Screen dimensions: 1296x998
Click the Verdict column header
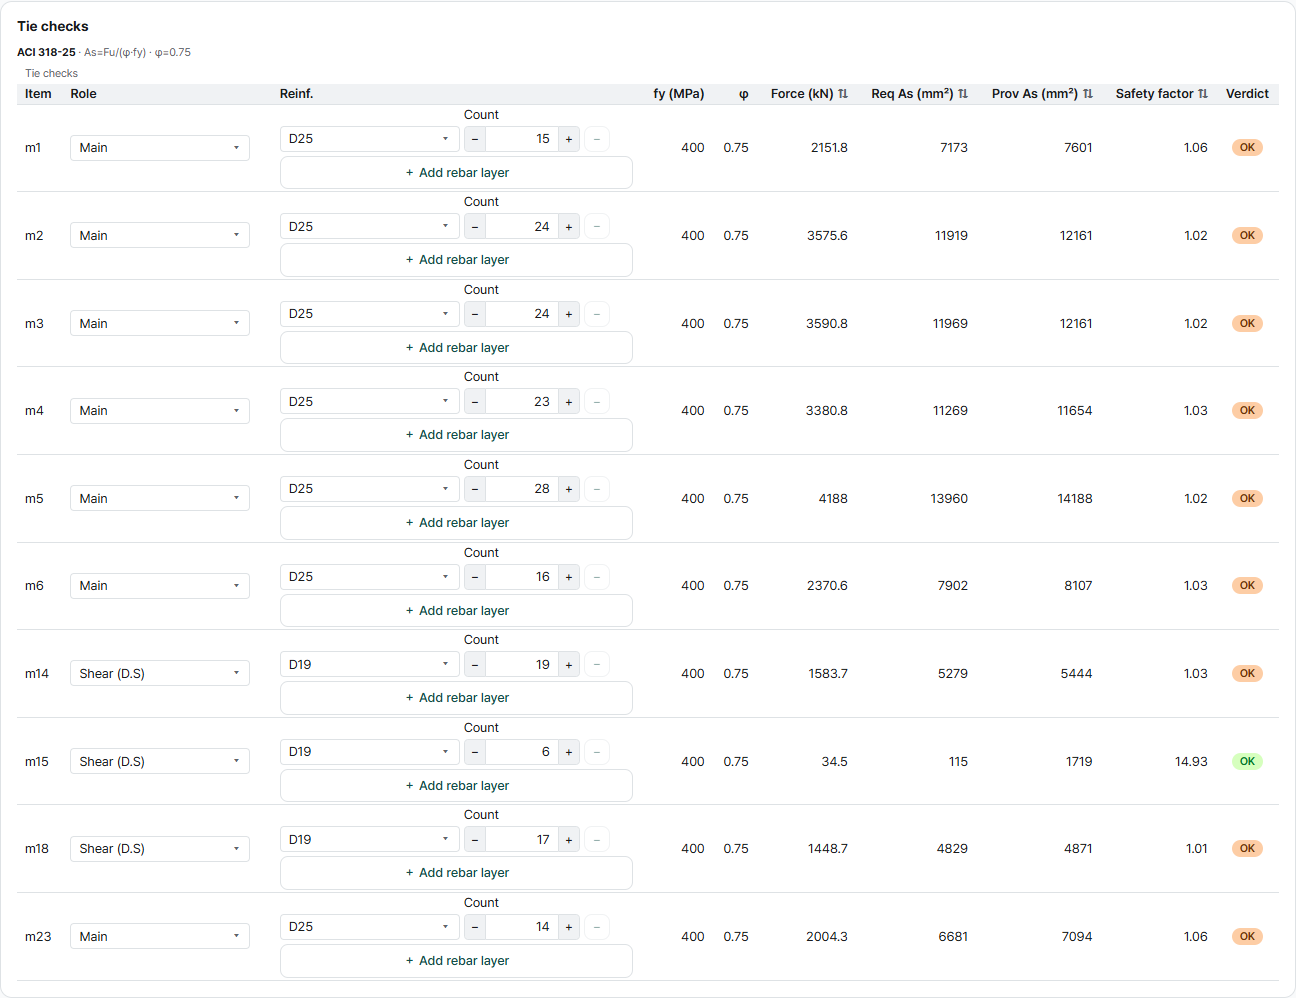tap(1247, 94)
